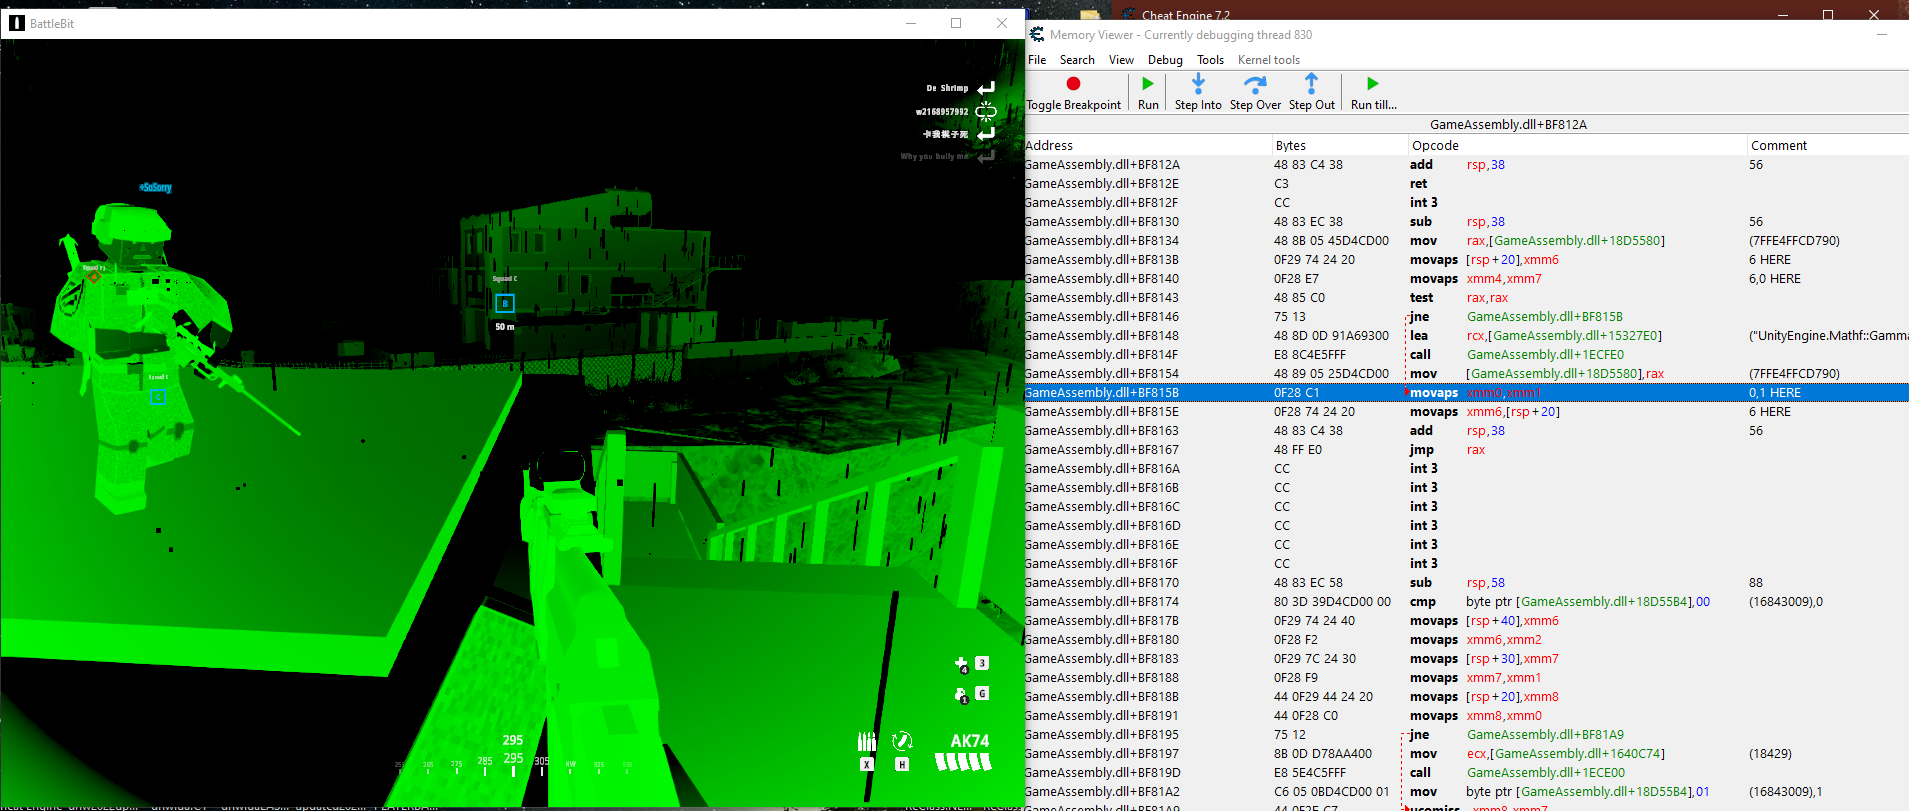Click the Address column header

1148,145
